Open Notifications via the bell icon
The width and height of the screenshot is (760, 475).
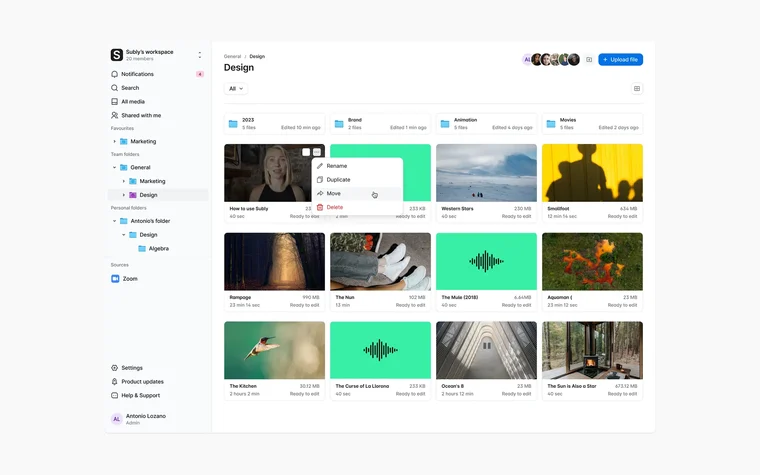[114, 74]
